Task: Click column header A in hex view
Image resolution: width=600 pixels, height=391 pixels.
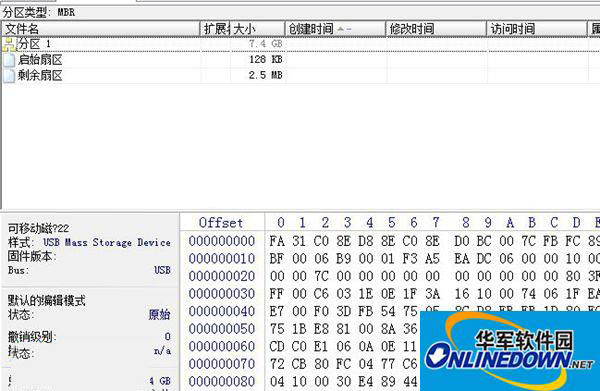Action: (510, 223)
